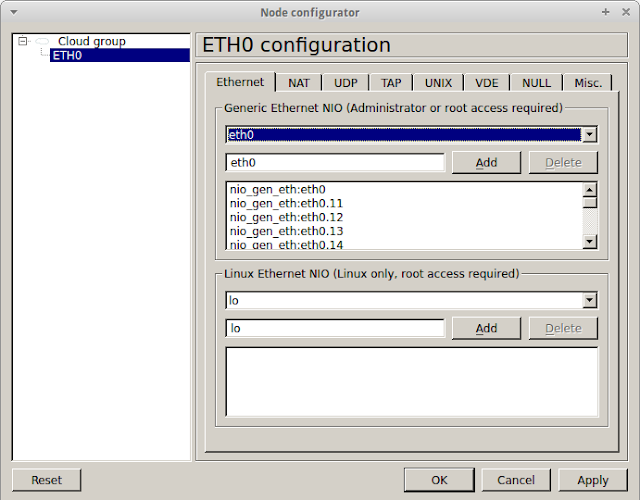
Task: Select nio_gen_eth:eth0.14 entry
Action: pyautogui.click(x=286, y=244)
